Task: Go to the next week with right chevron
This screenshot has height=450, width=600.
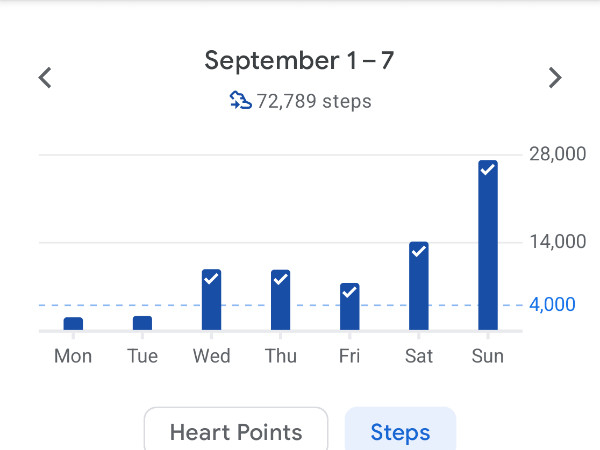Action: pyautogui.click(x=555, y=78)
